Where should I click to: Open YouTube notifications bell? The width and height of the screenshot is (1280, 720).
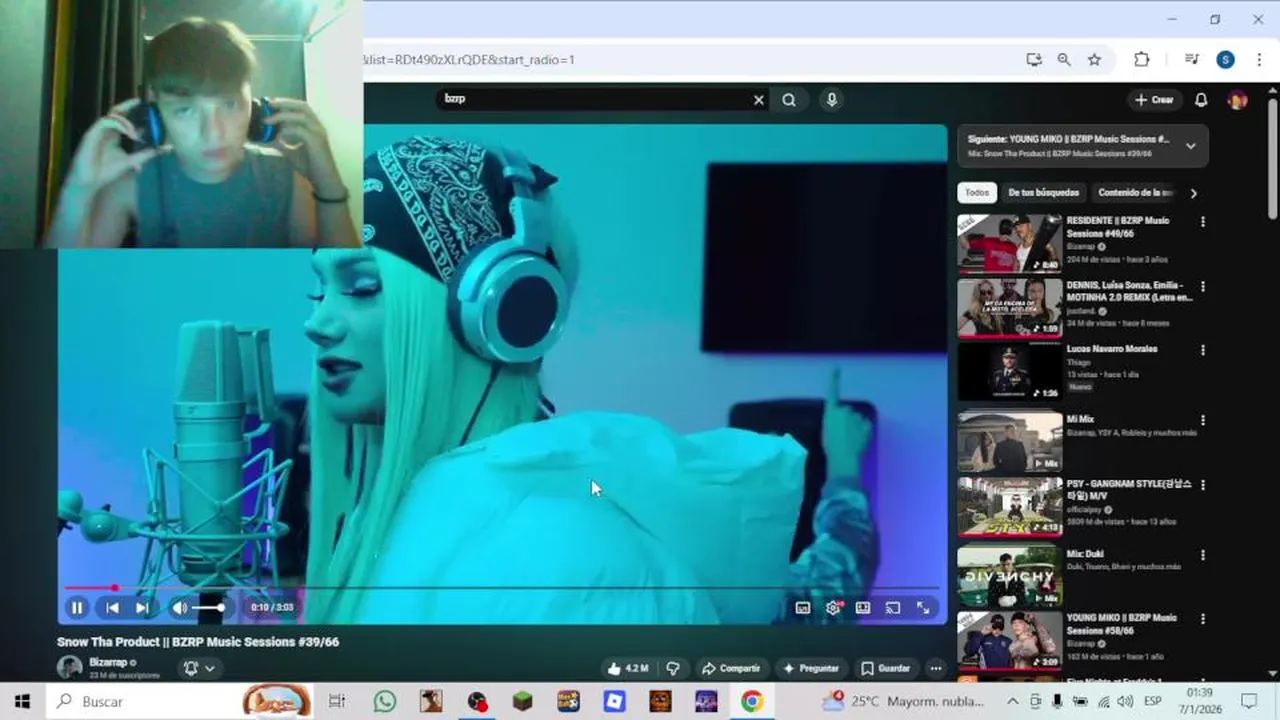tap(1201, 100)
